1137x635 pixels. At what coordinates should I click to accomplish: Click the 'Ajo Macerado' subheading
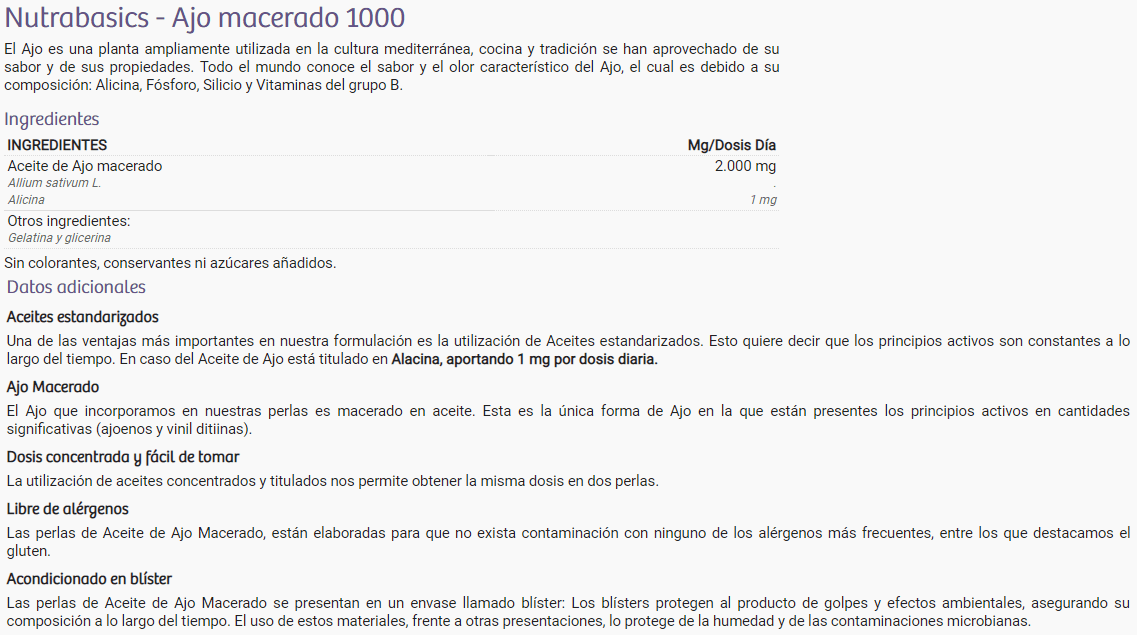pyautogui.click(x=53, y=387)
